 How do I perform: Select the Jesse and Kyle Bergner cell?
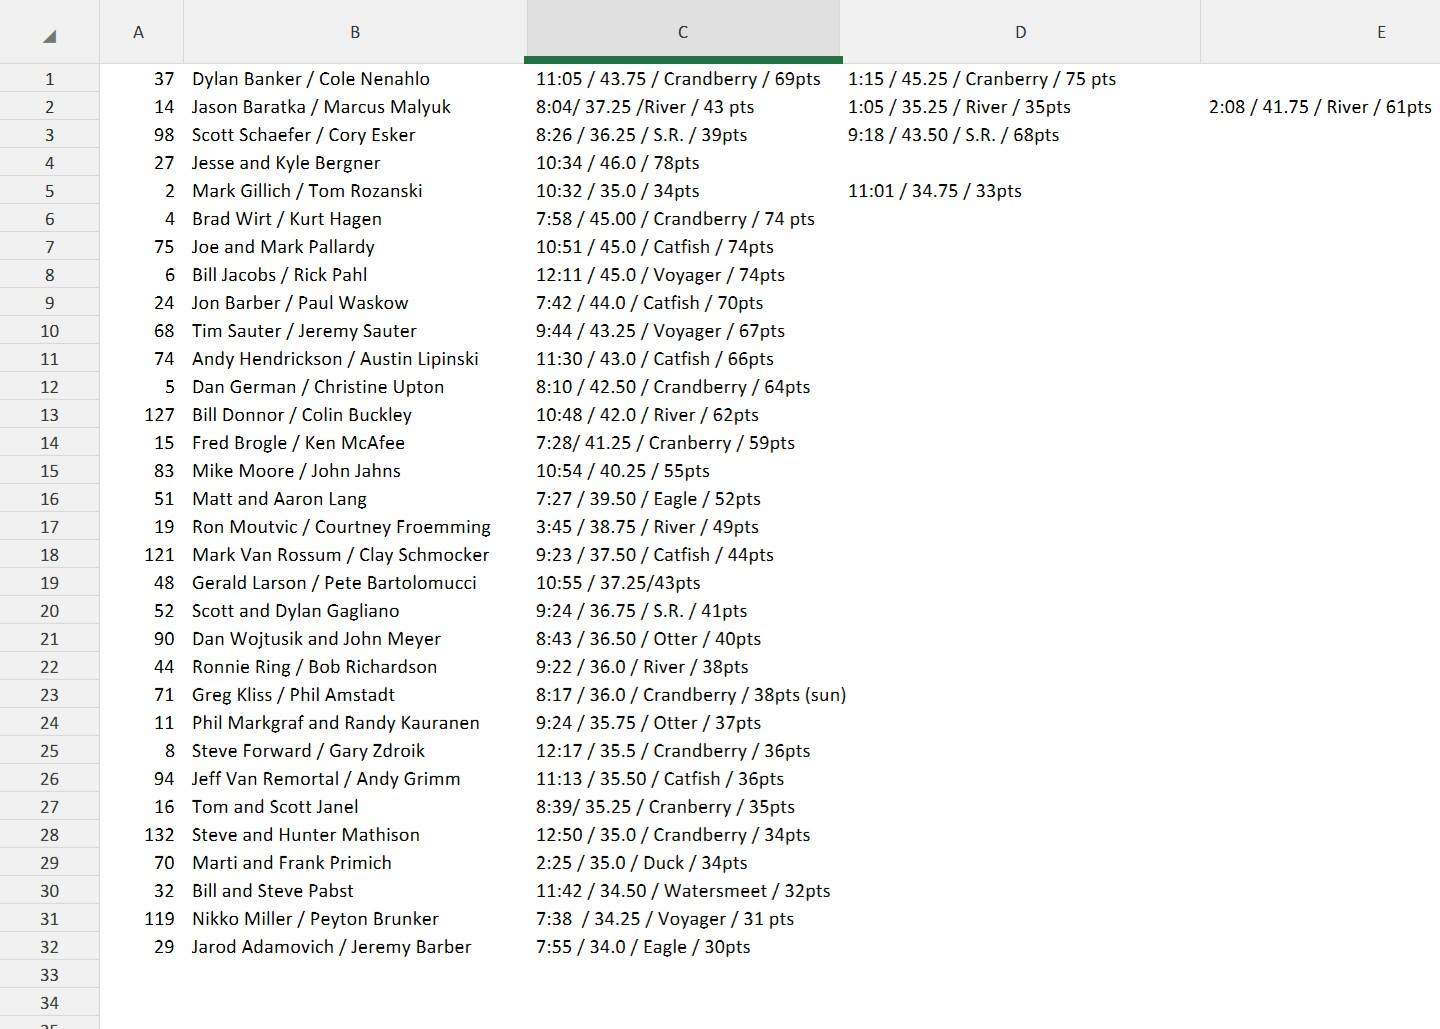click(x=286, y=163)
